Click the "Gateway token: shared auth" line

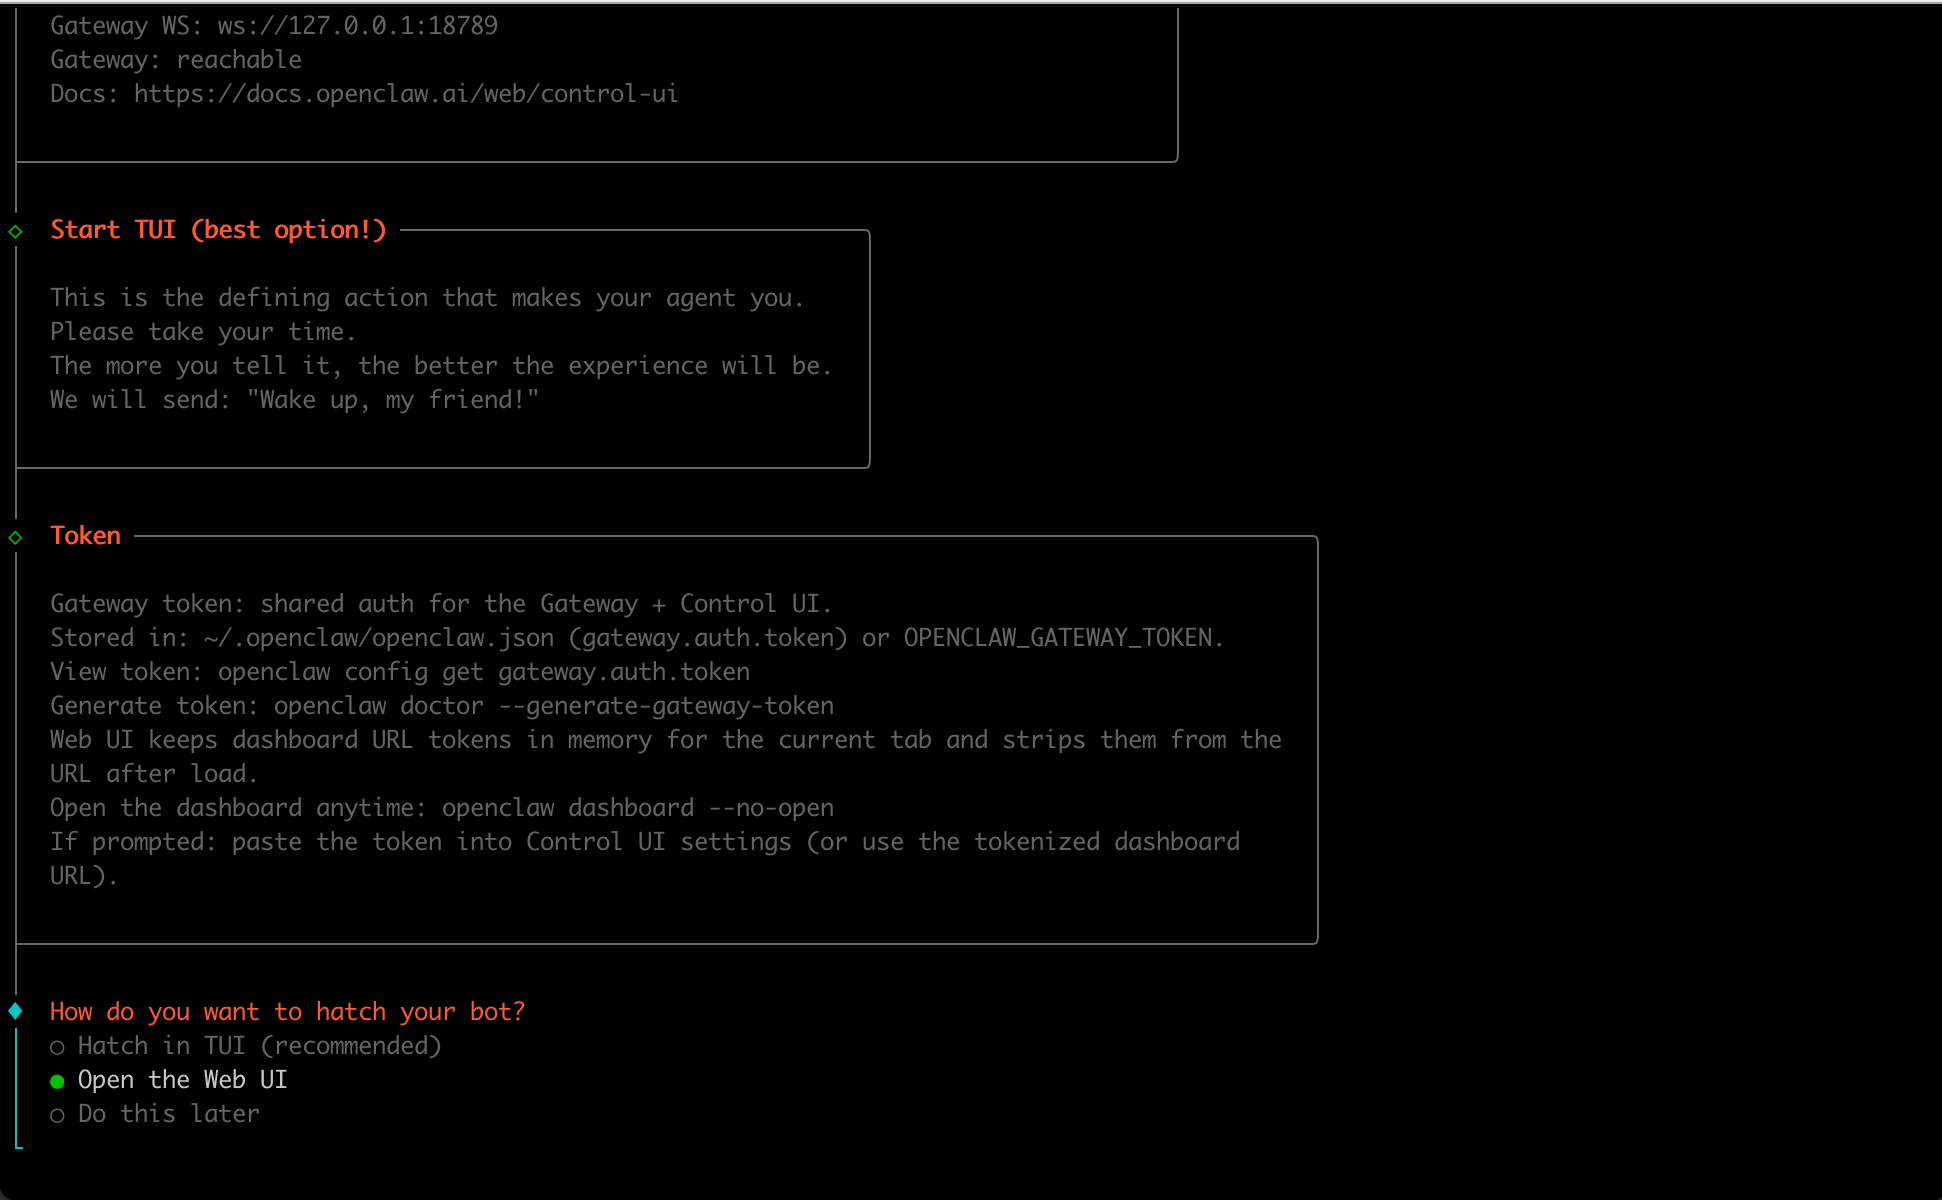pos(441,604)
